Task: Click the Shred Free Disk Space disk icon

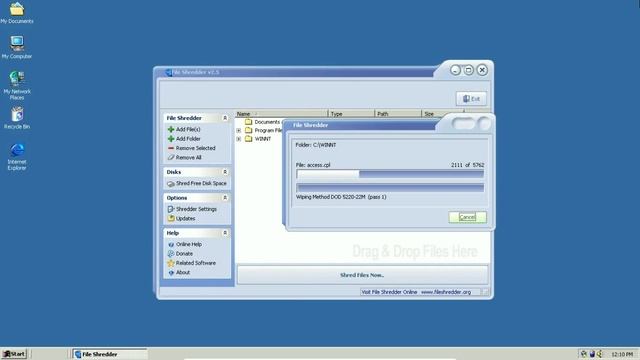Action: [171, 184]
